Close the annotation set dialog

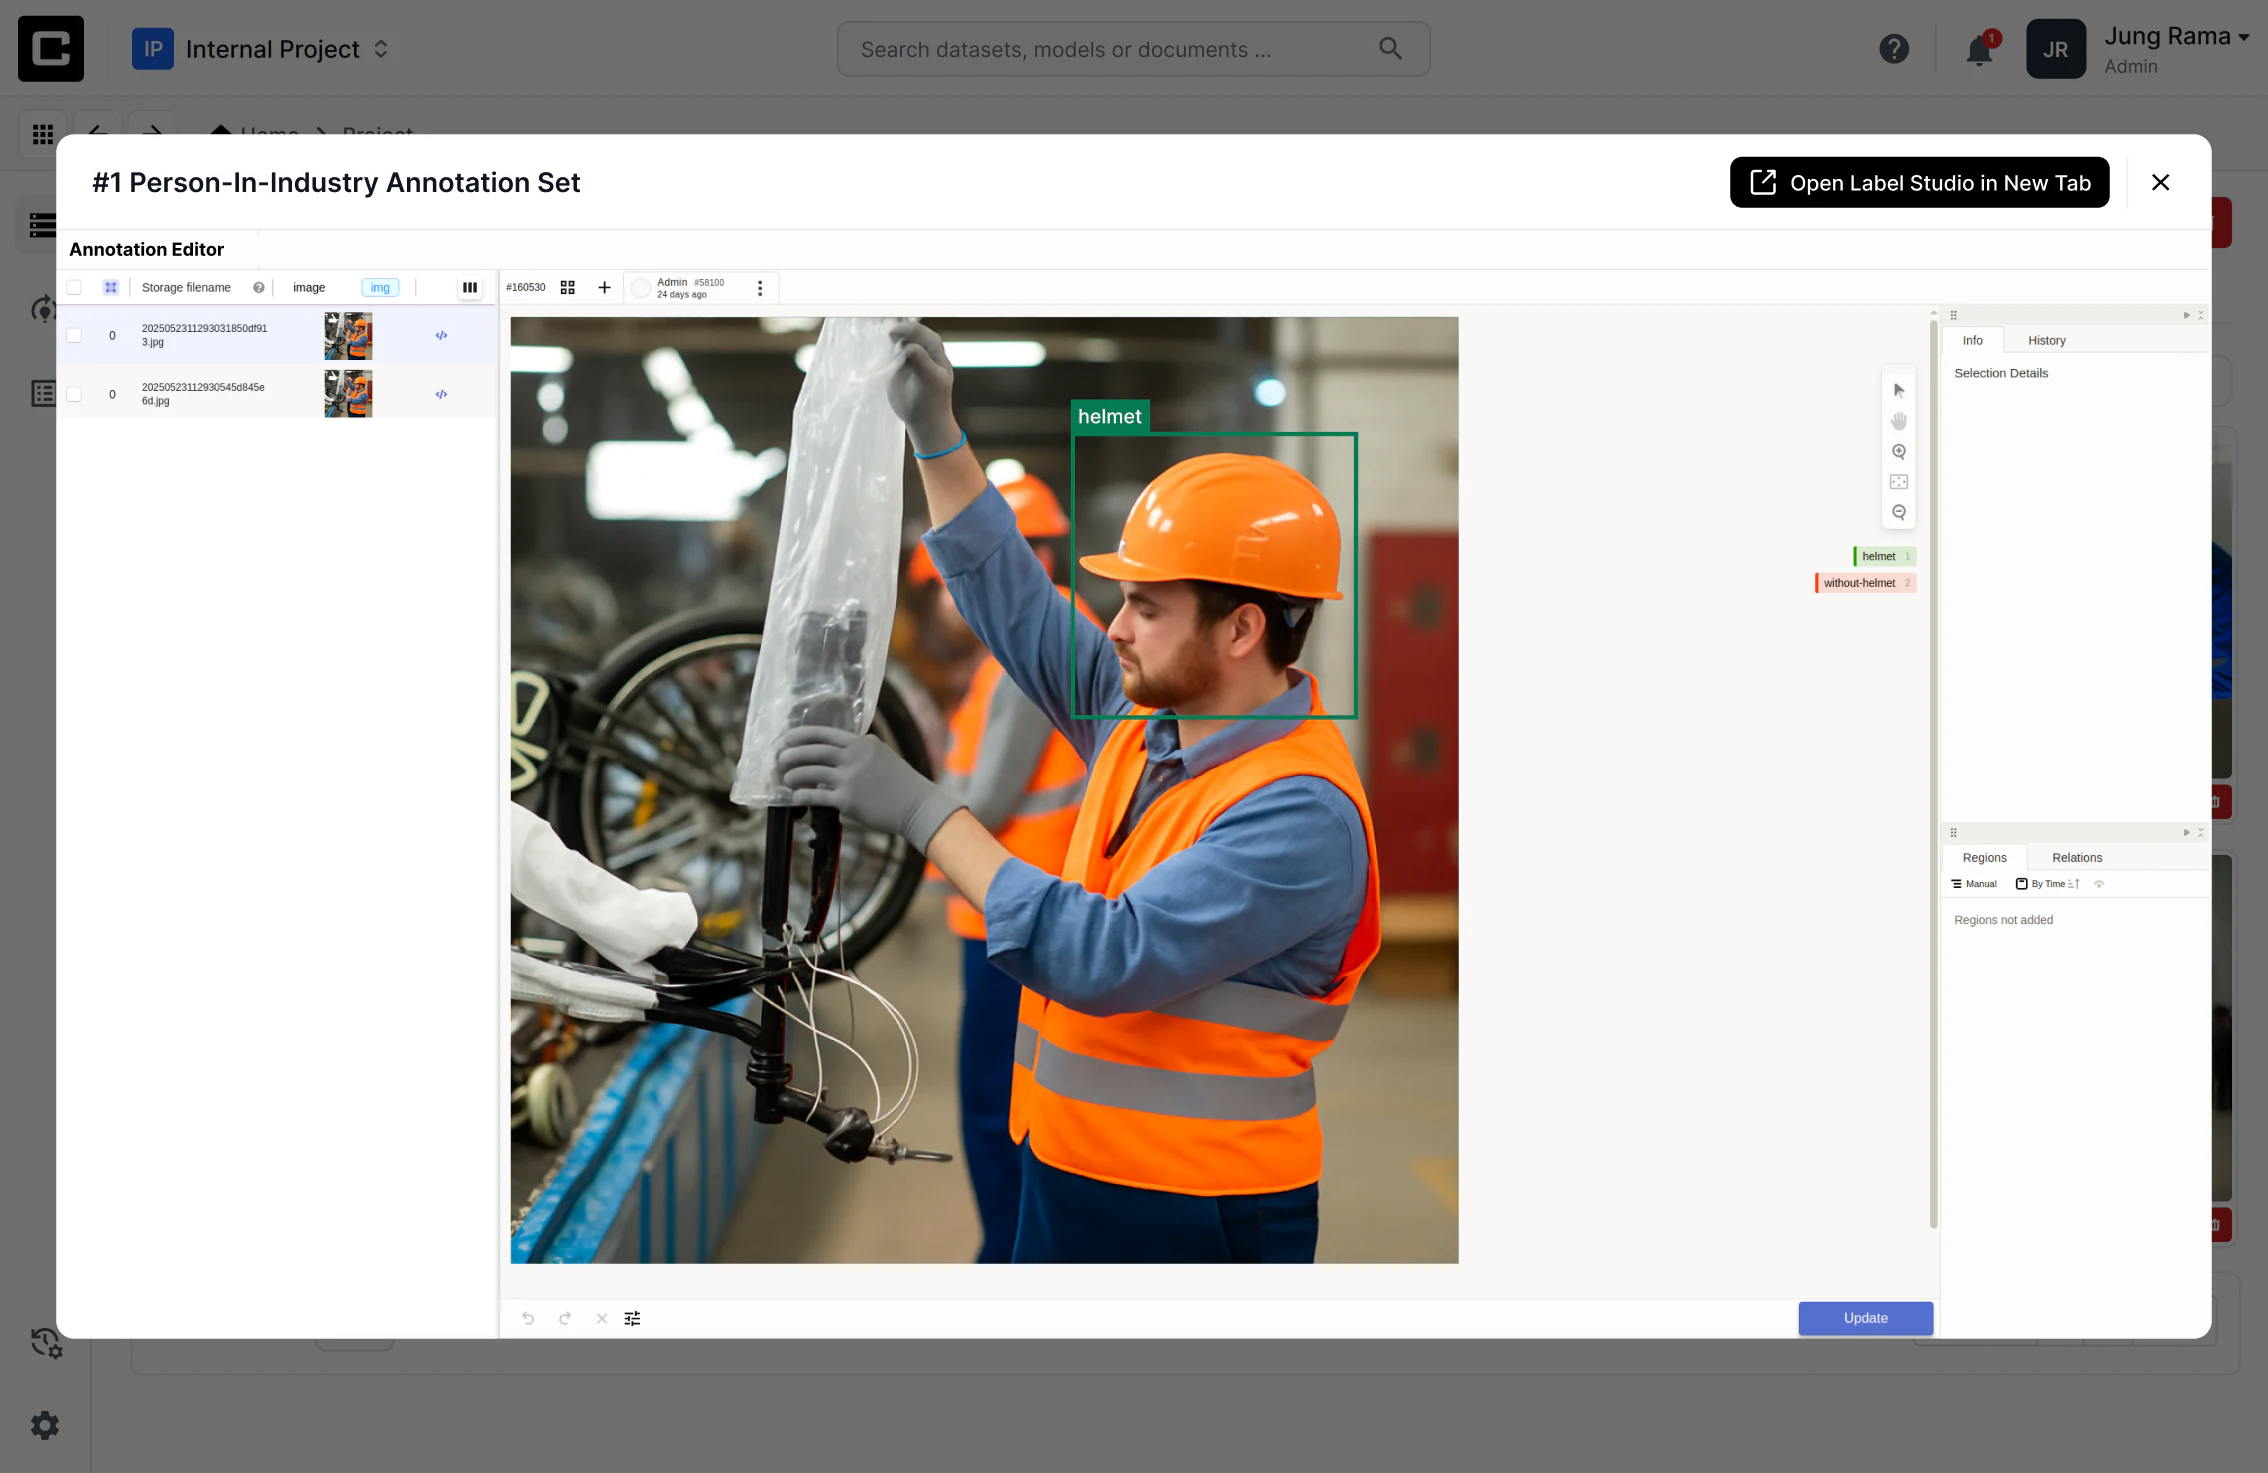pyautogui.click(x=2160, y=182)
